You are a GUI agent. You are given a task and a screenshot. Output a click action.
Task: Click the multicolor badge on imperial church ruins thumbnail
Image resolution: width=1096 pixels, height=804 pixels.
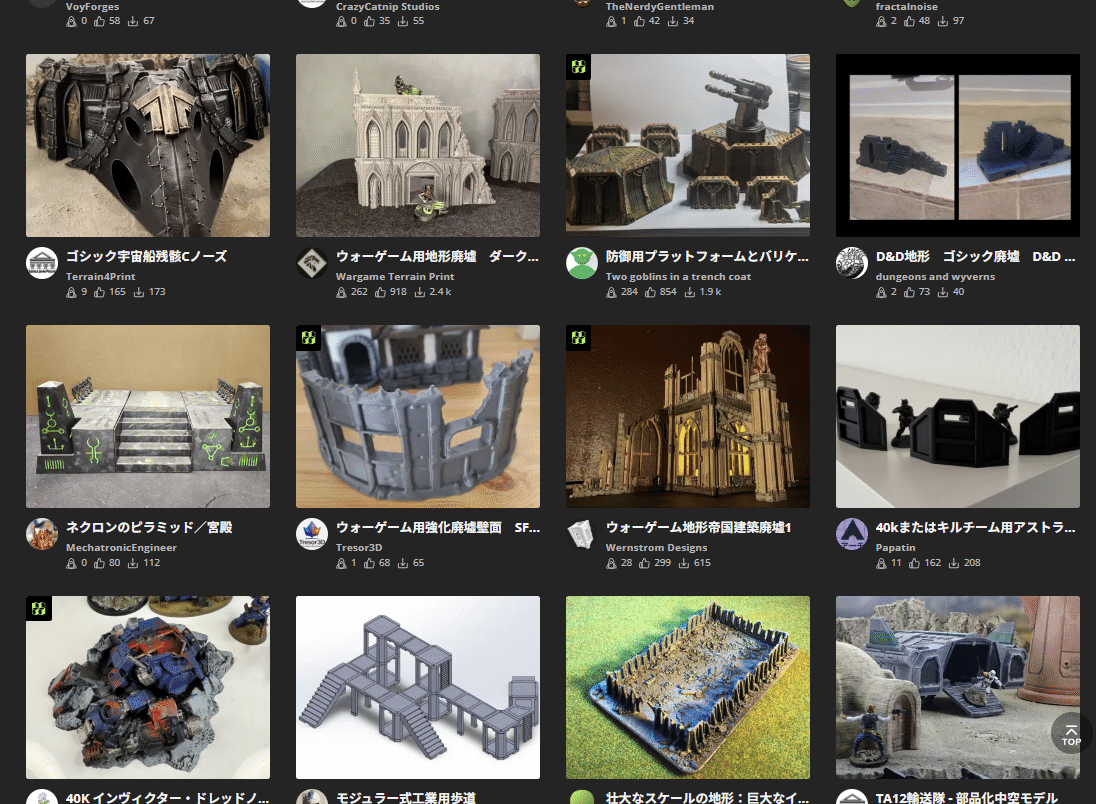580,338
